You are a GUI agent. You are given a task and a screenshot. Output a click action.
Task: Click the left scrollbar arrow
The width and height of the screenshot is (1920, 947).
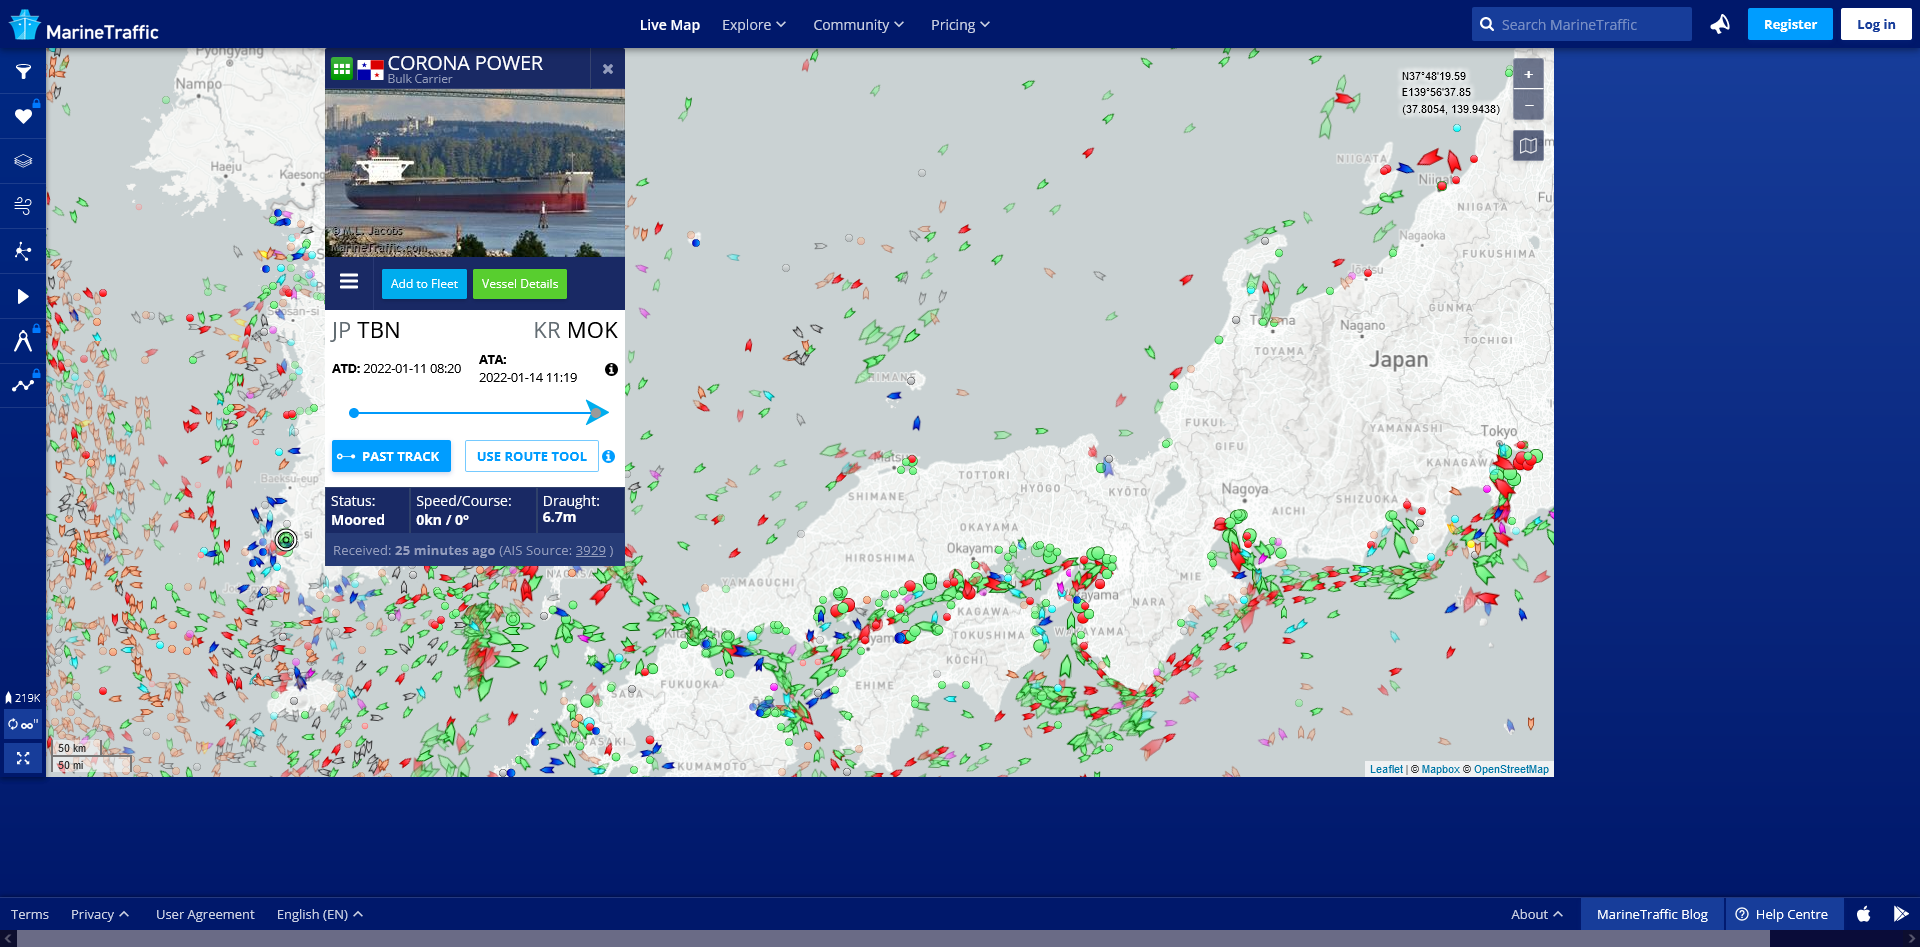[x=8, y=939]
